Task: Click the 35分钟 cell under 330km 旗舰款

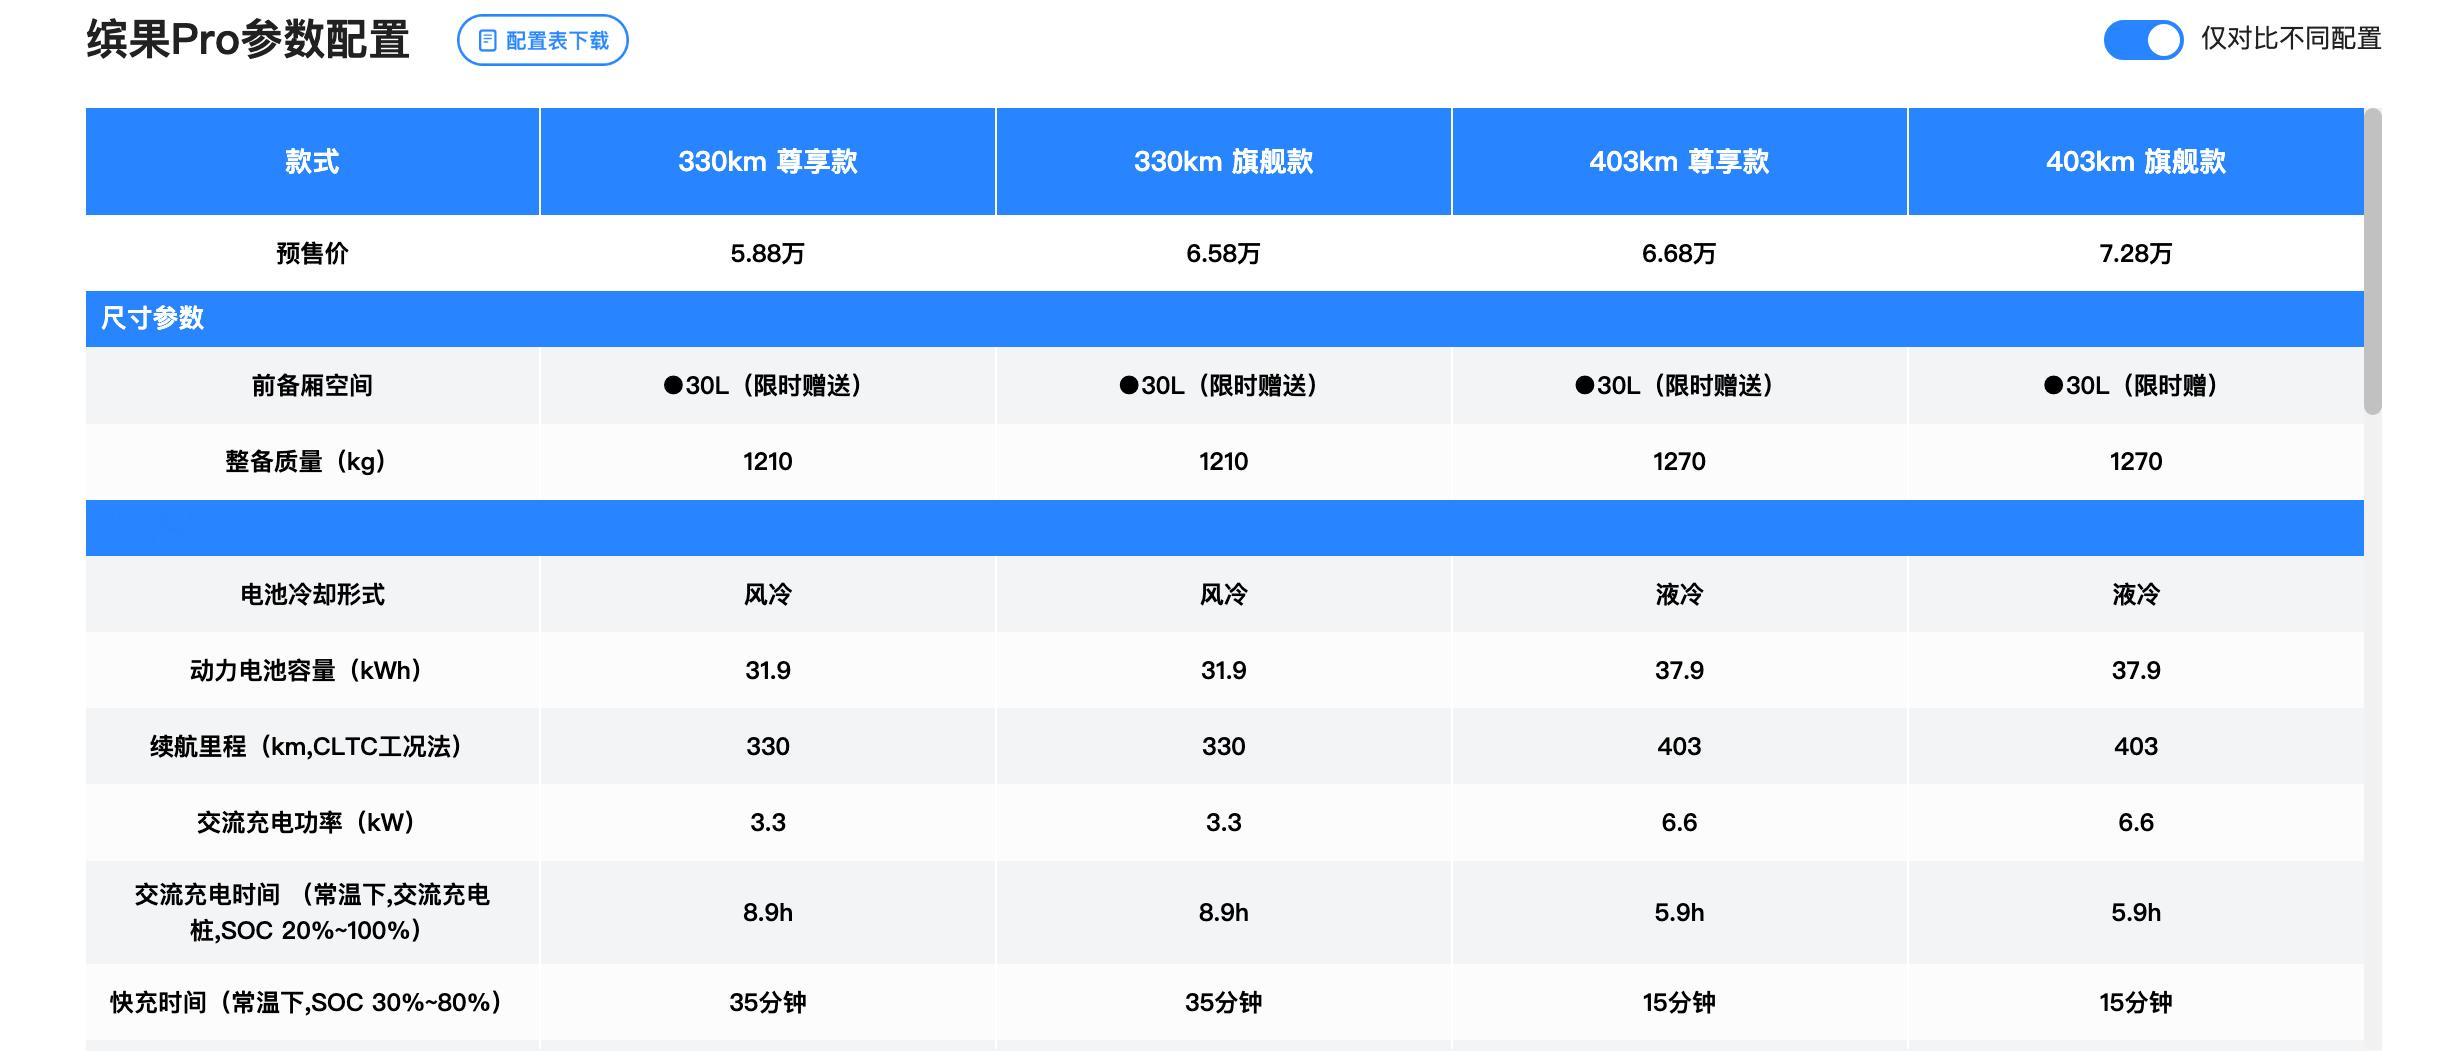Action: pos(1223,1002)
